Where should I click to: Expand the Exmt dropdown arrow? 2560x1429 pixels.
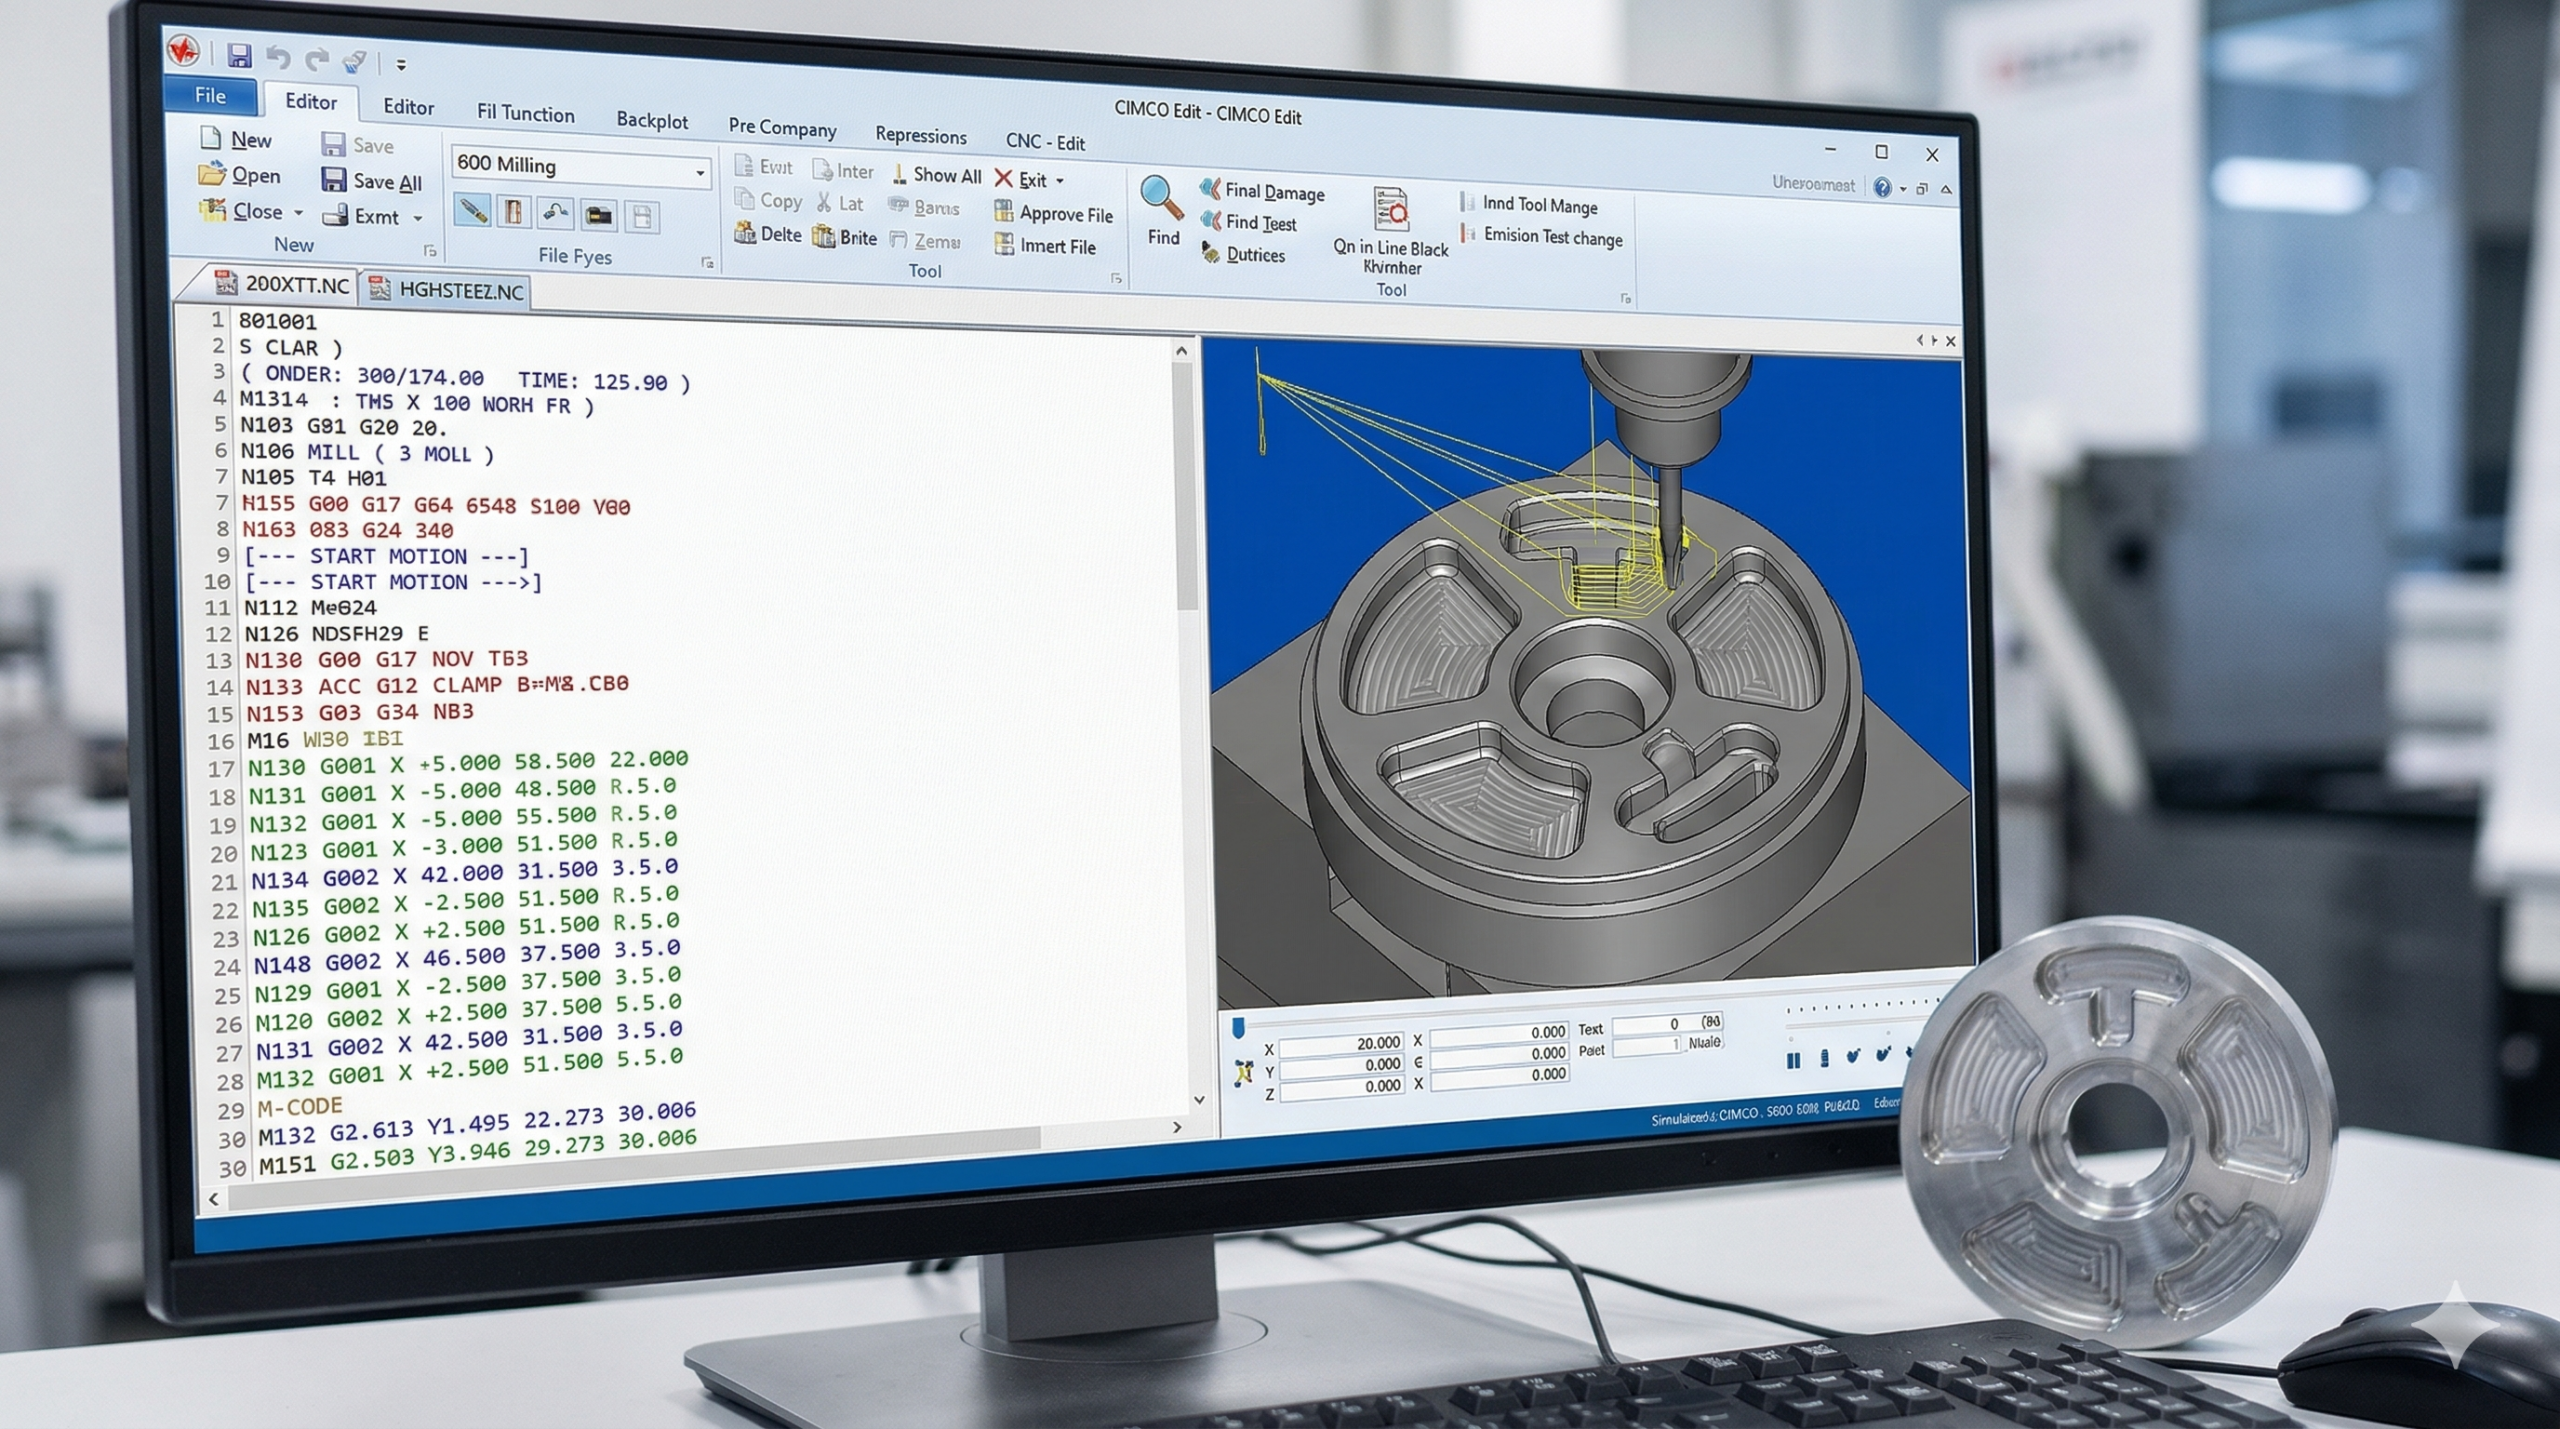click(418, 218)
